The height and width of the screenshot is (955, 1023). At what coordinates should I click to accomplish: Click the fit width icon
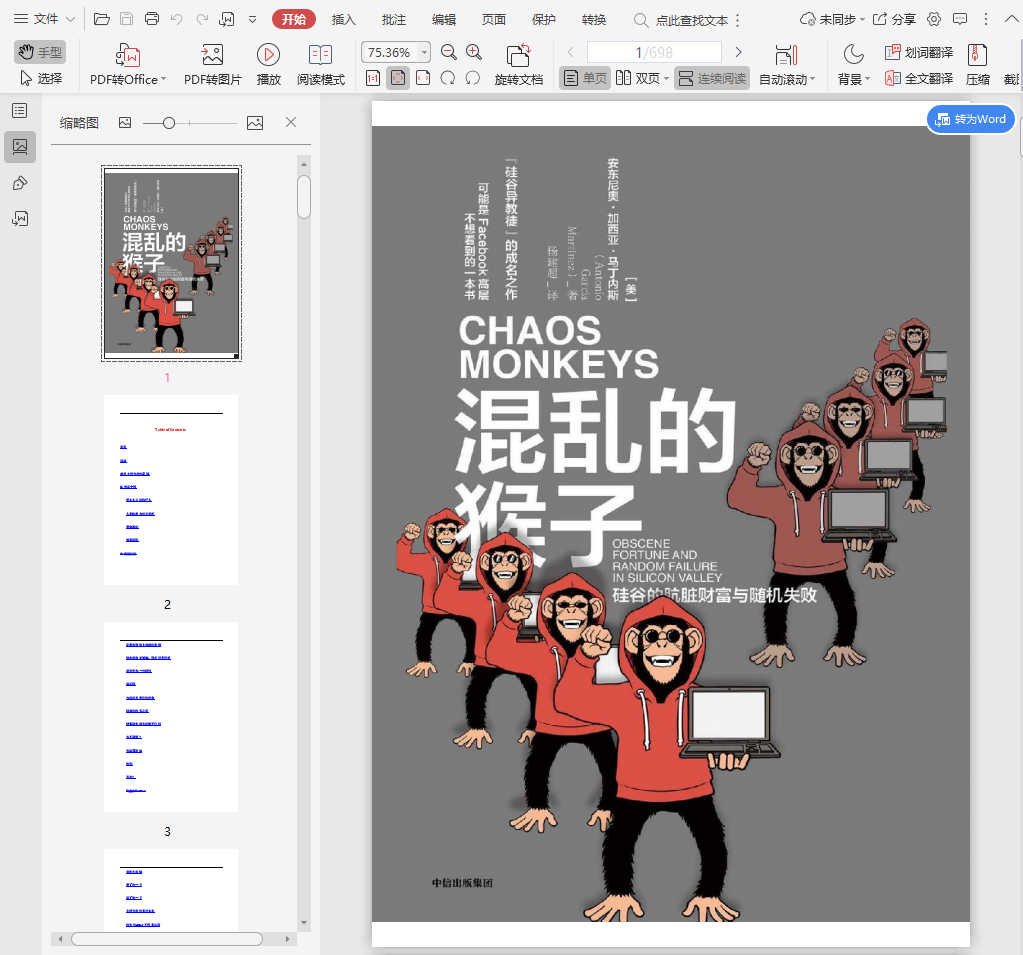click(x=423, y=78)
